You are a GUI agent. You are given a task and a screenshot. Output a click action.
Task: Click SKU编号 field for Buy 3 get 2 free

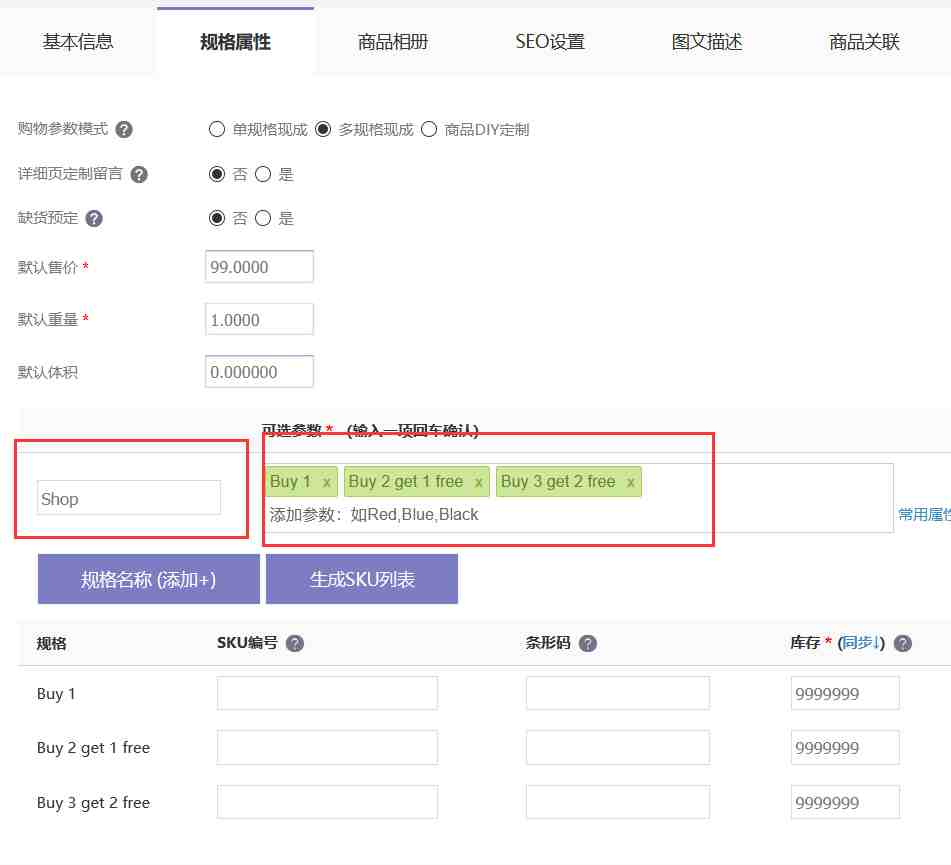tap(328, 803)
